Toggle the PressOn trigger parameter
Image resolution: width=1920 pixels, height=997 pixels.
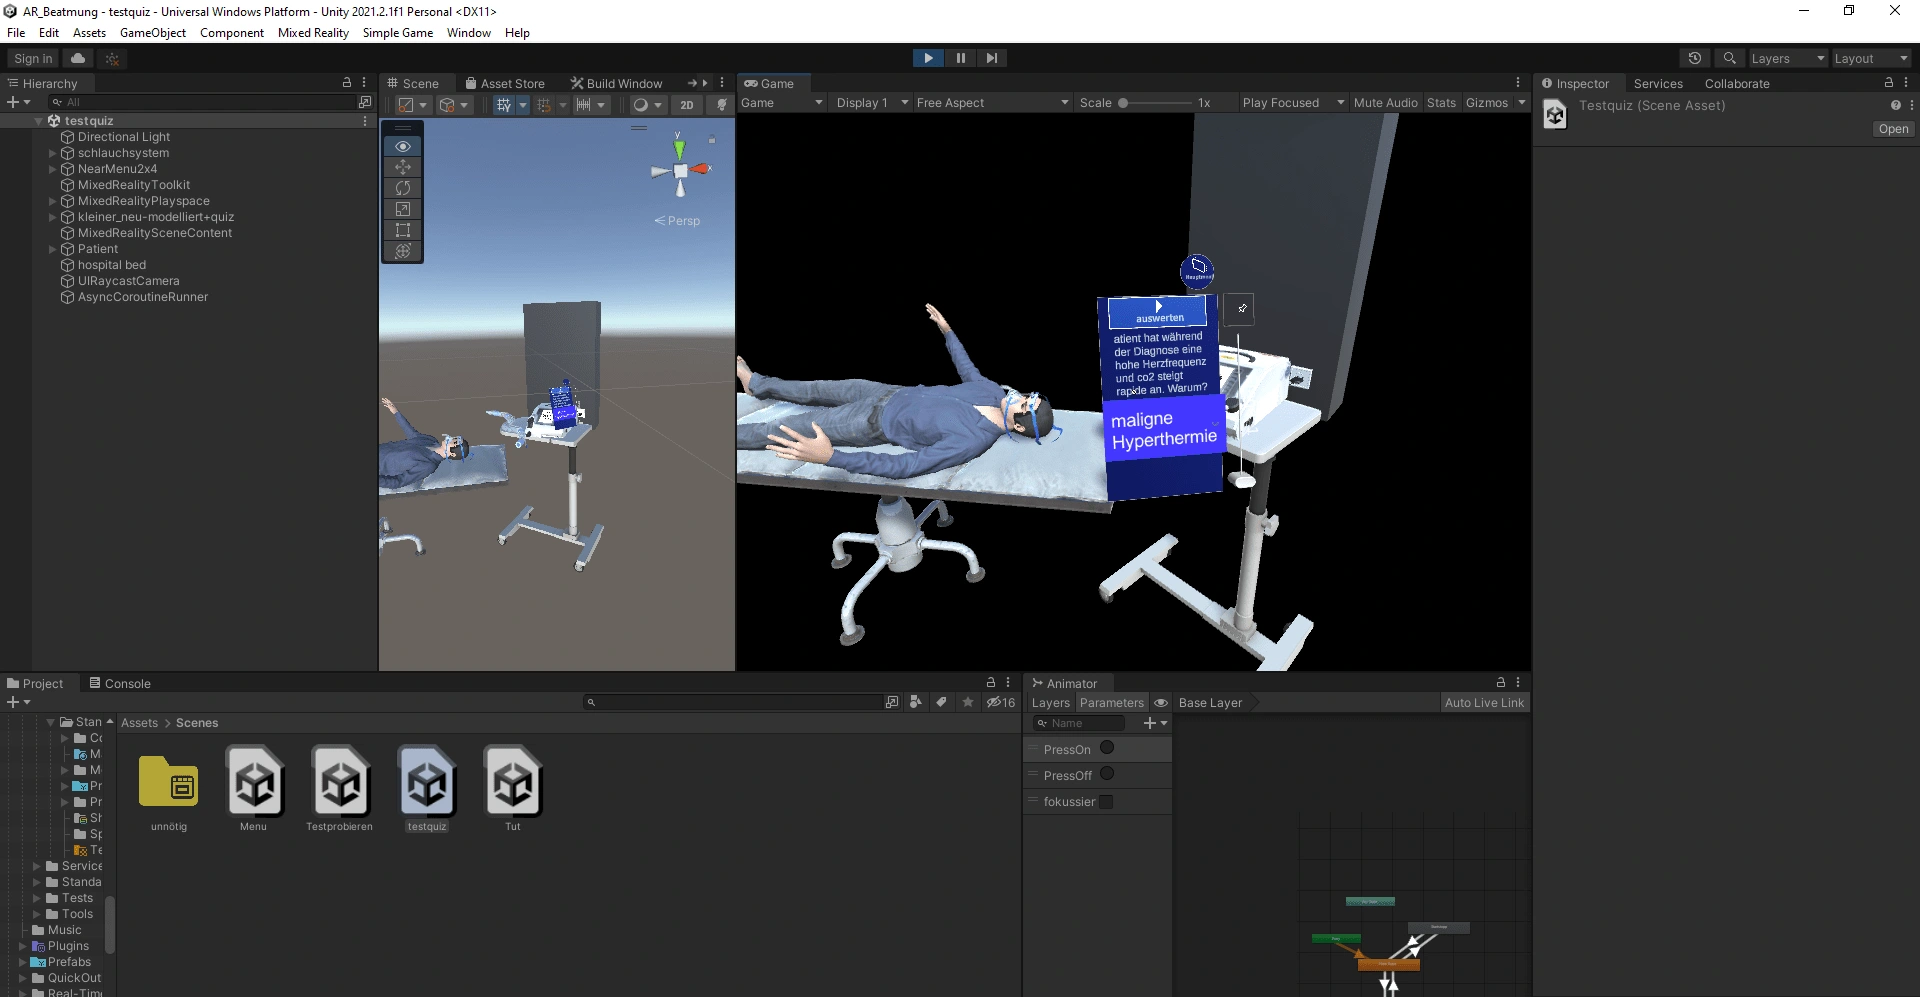click(x=1107, y=748)
